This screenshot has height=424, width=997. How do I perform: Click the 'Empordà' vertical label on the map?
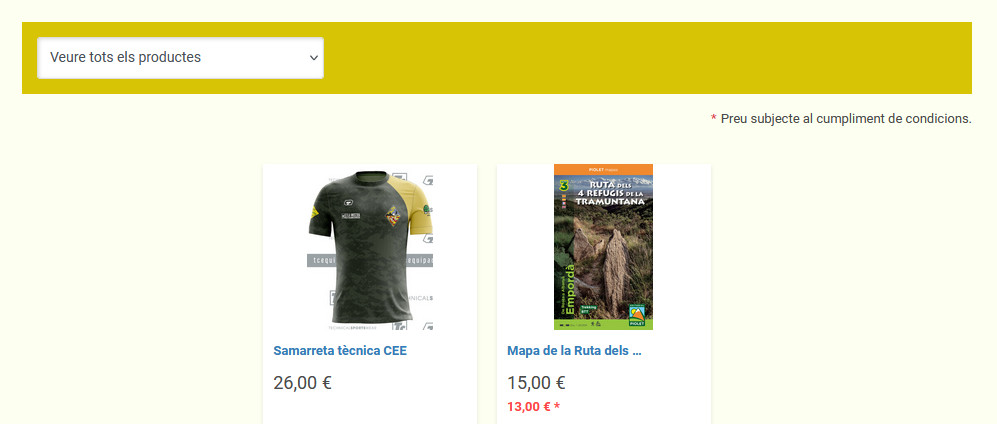[x=570, y=289]
